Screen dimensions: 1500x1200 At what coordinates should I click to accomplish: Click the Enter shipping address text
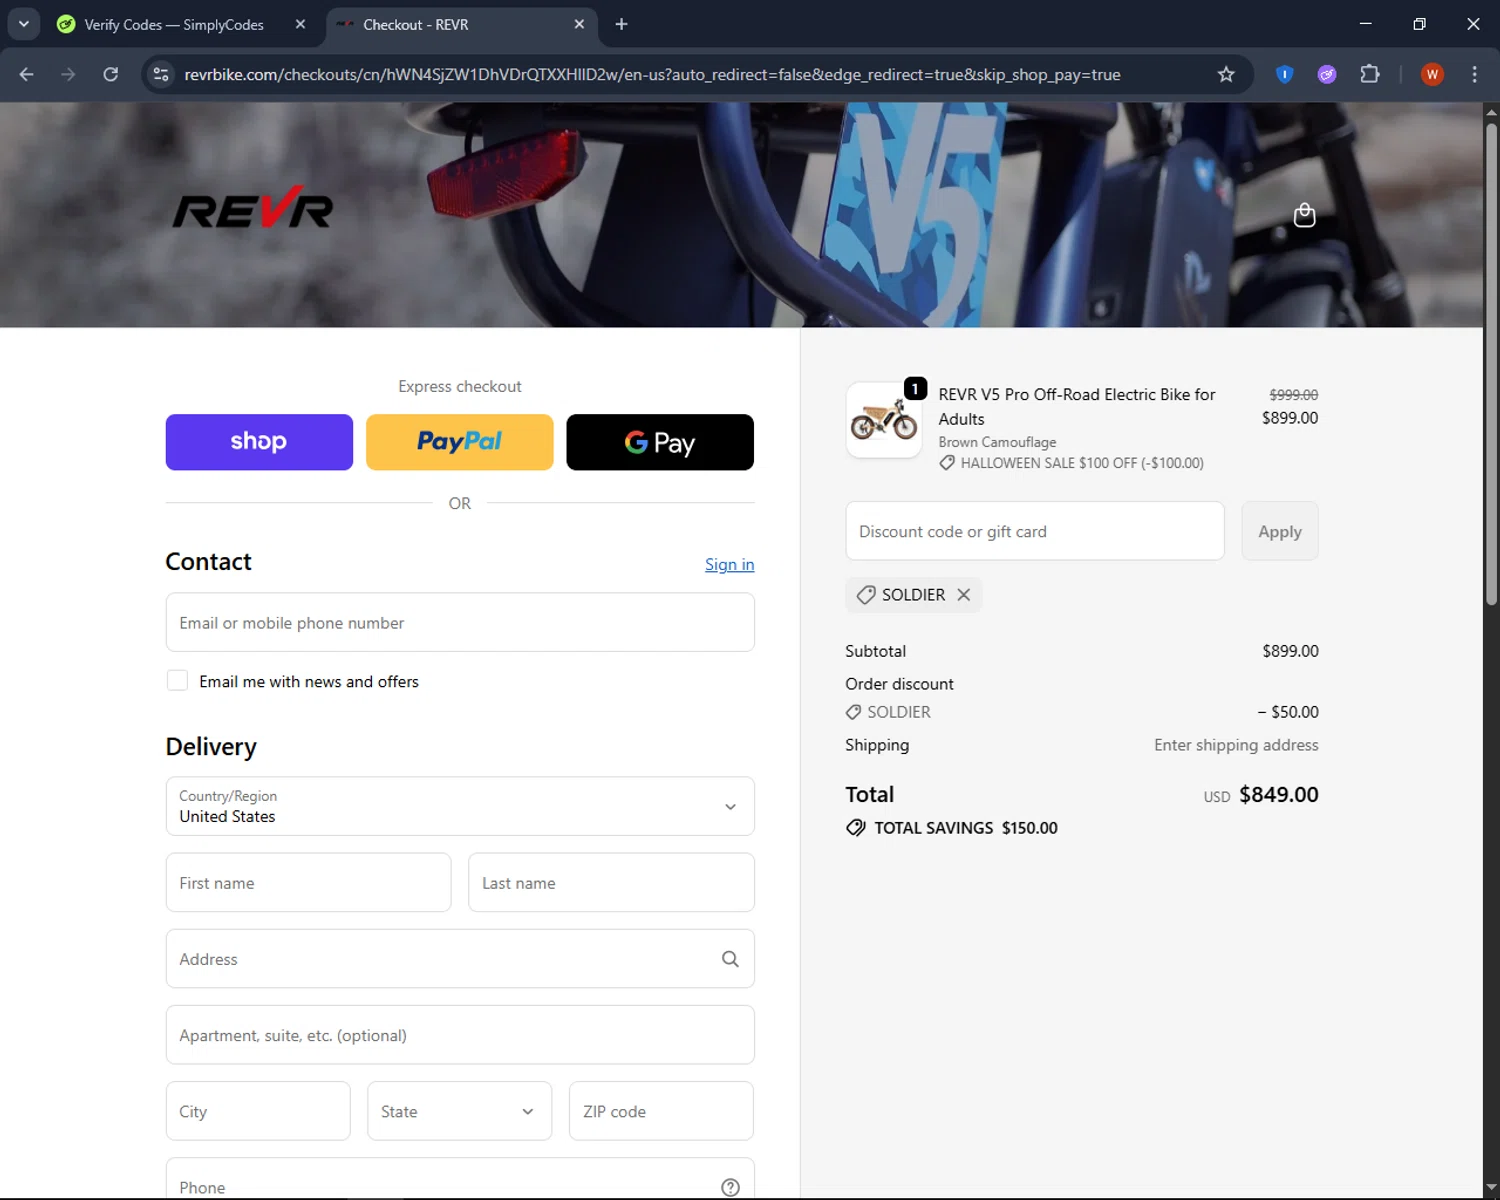tap(1236, 745)
